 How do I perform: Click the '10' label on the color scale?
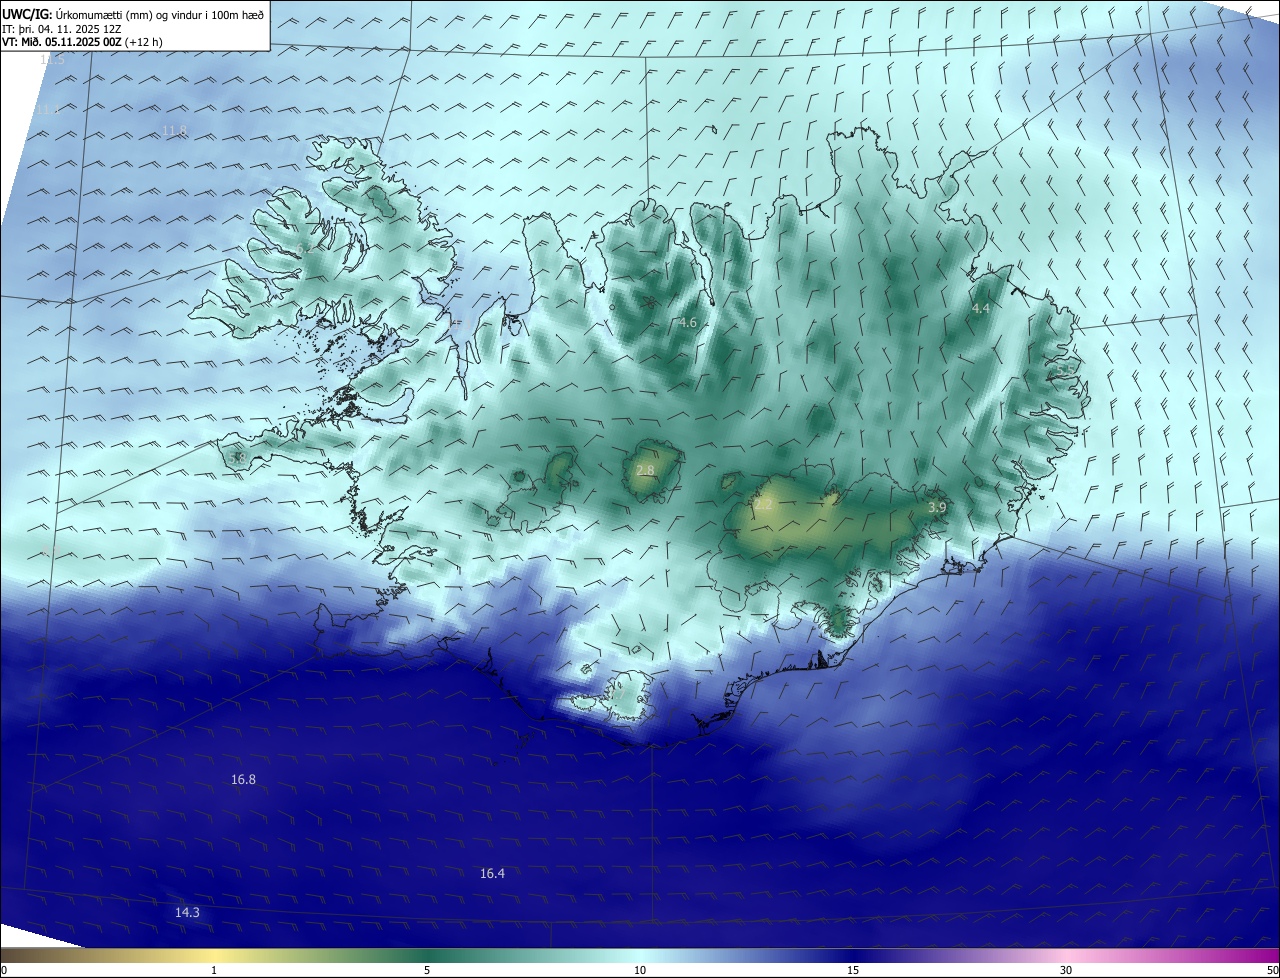[640, 970]
